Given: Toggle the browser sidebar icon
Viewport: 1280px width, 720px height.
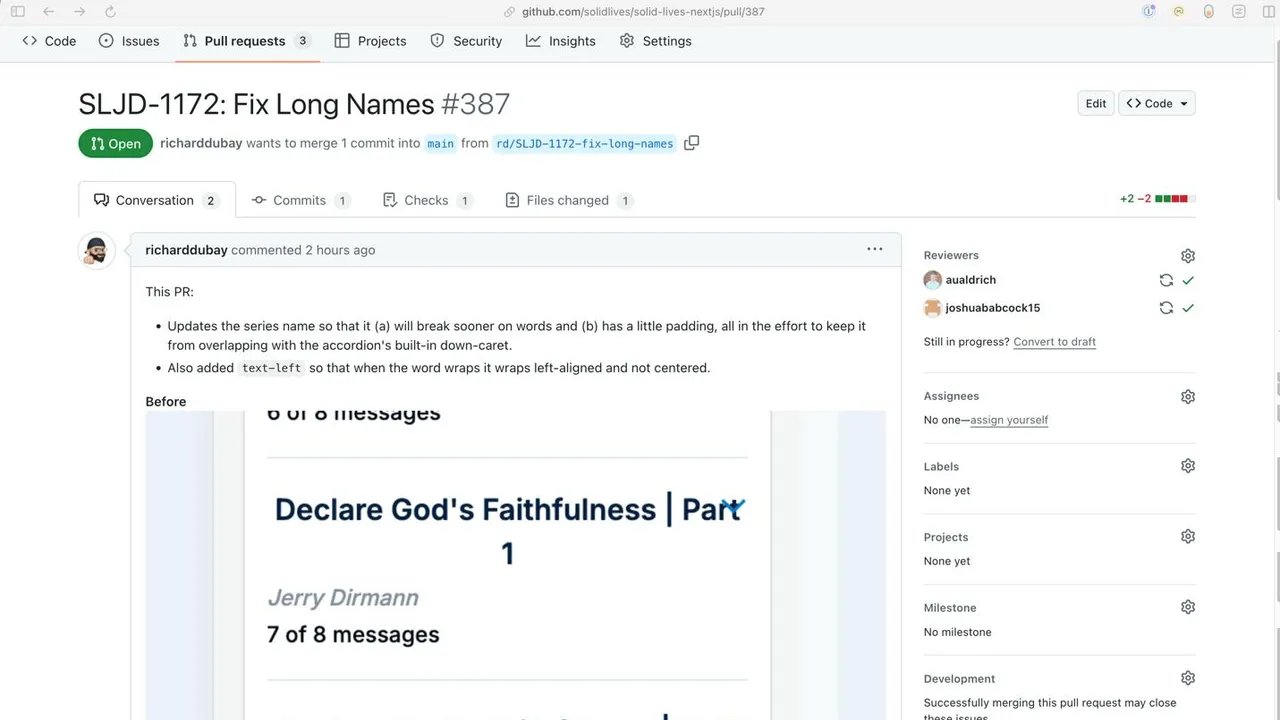Looking at the screenshot, I should tap(17, 12).
